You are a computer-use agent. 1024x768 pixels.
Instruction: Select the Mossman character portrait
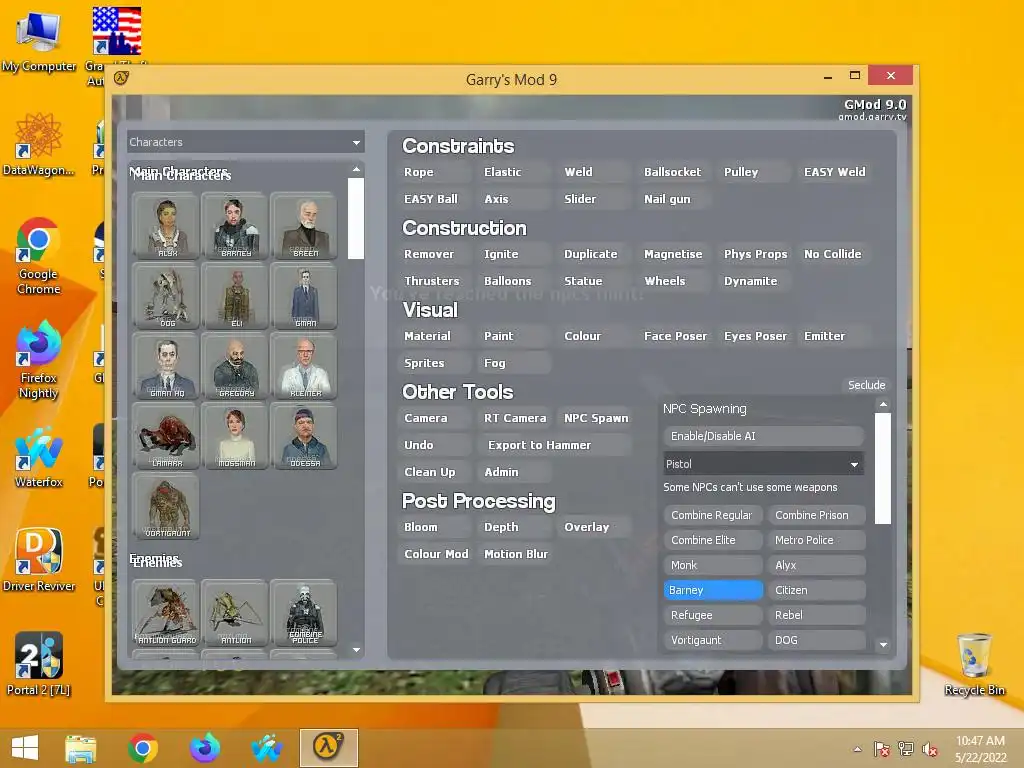(x=235, y=436)
